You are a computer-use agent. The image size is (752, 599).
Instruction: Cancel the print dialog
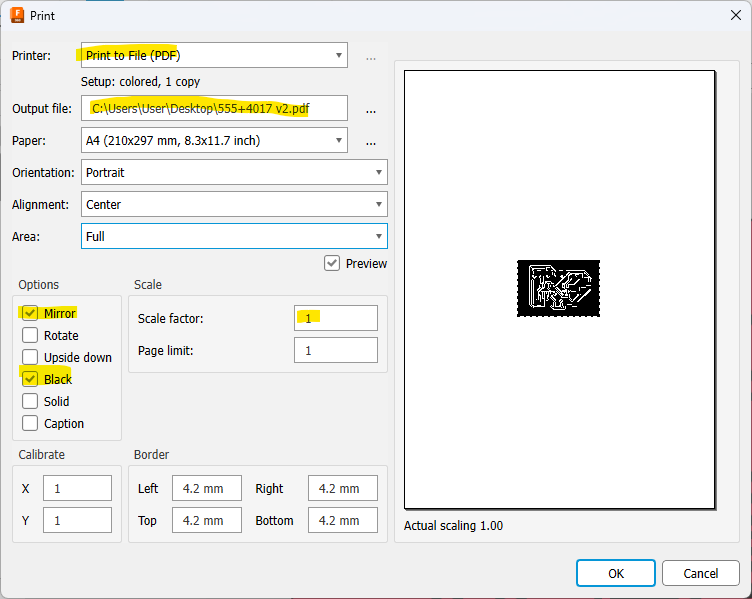pos(700,573)
